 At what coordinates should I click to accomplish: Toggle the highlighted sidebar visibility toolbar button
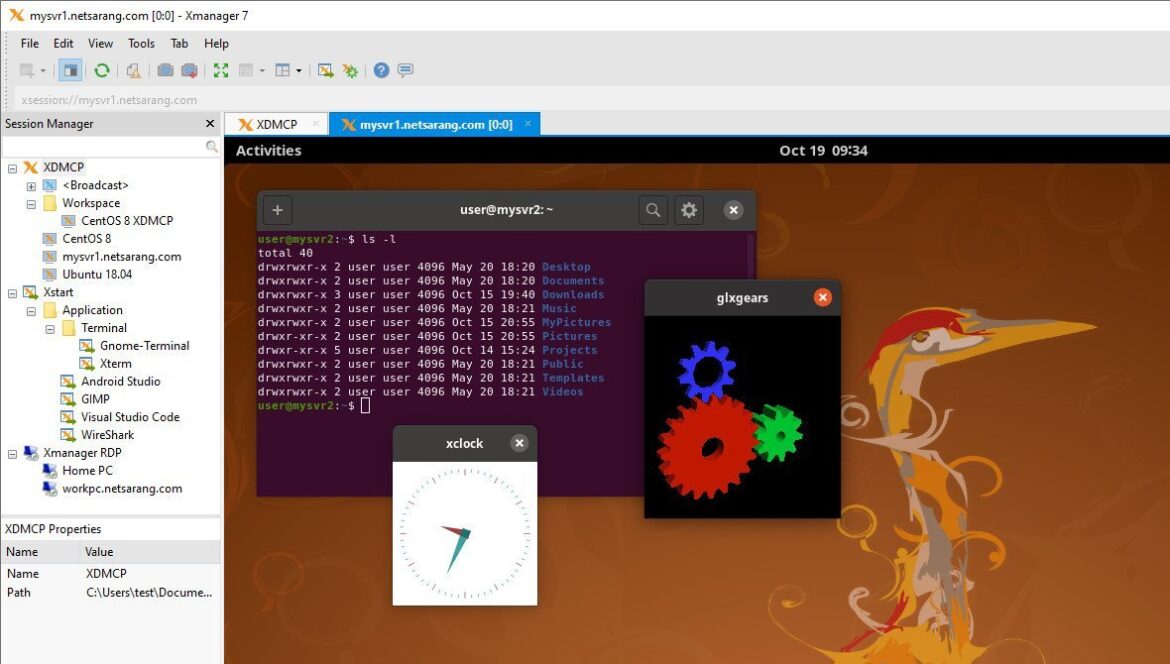[69, 70]
